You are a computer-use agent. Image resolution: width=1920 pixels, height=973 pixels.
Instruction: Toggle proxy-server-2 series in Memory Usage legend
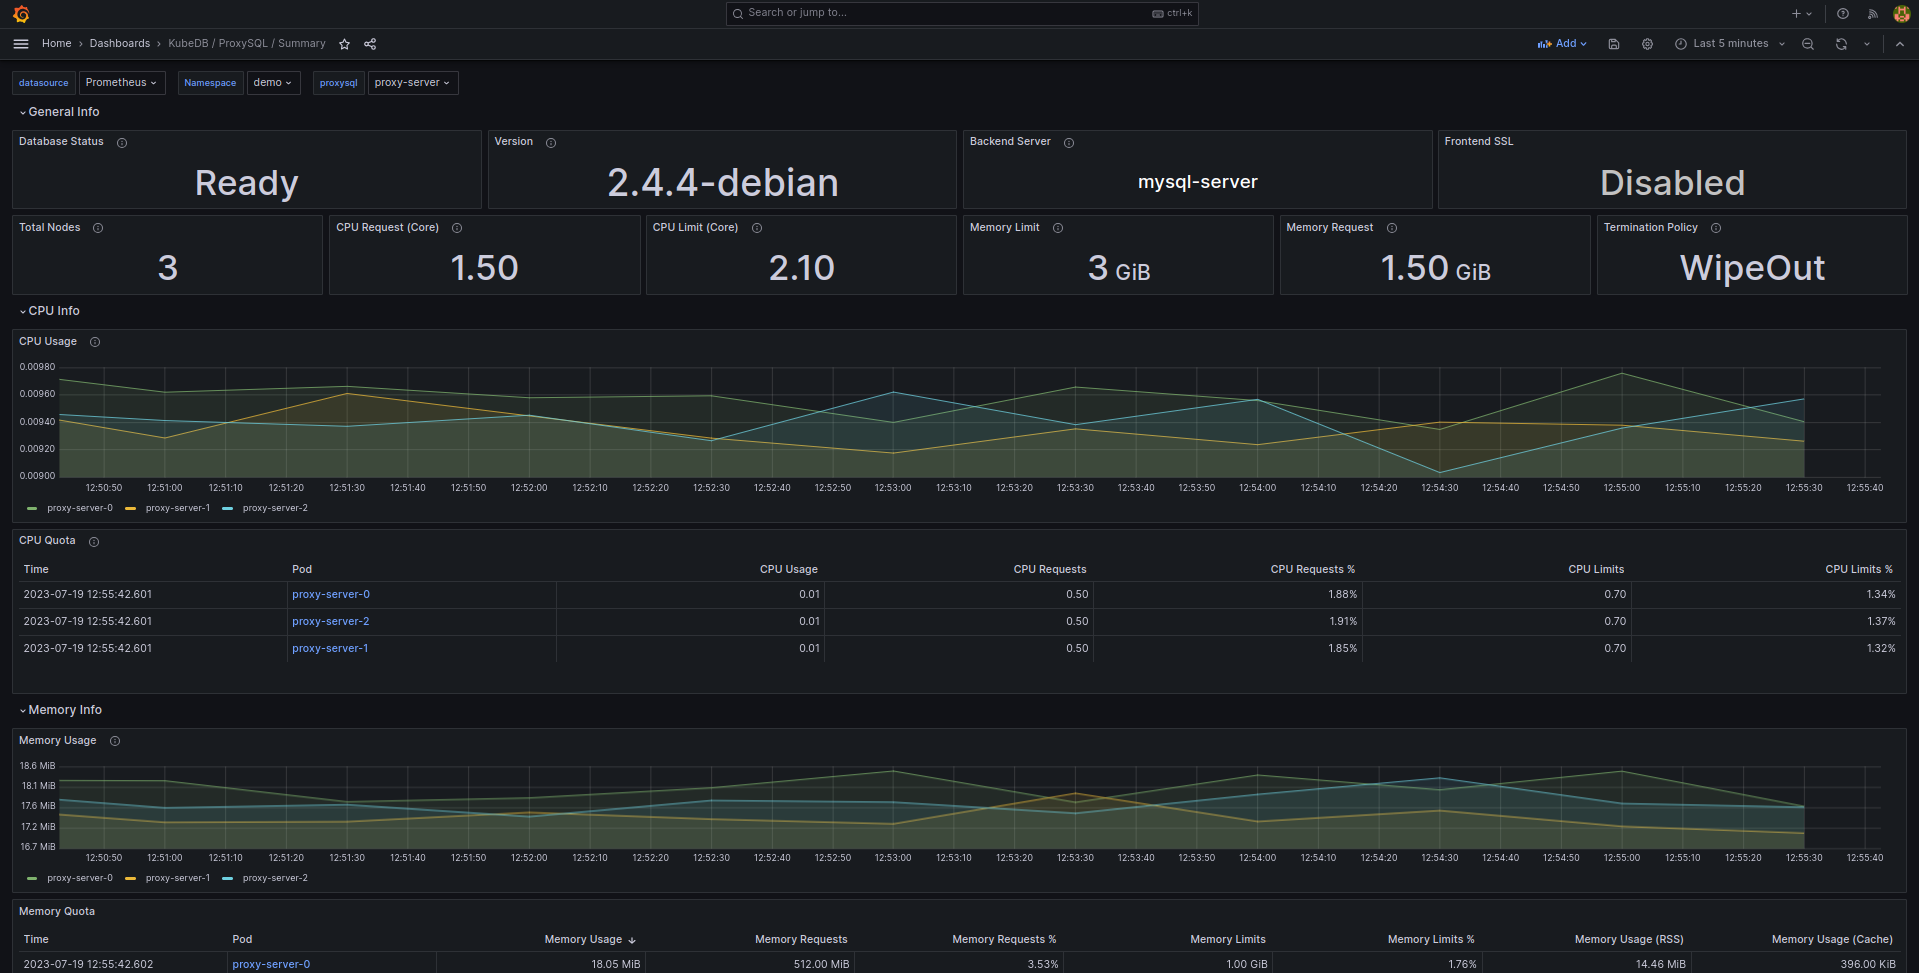(x=275, y=877)
